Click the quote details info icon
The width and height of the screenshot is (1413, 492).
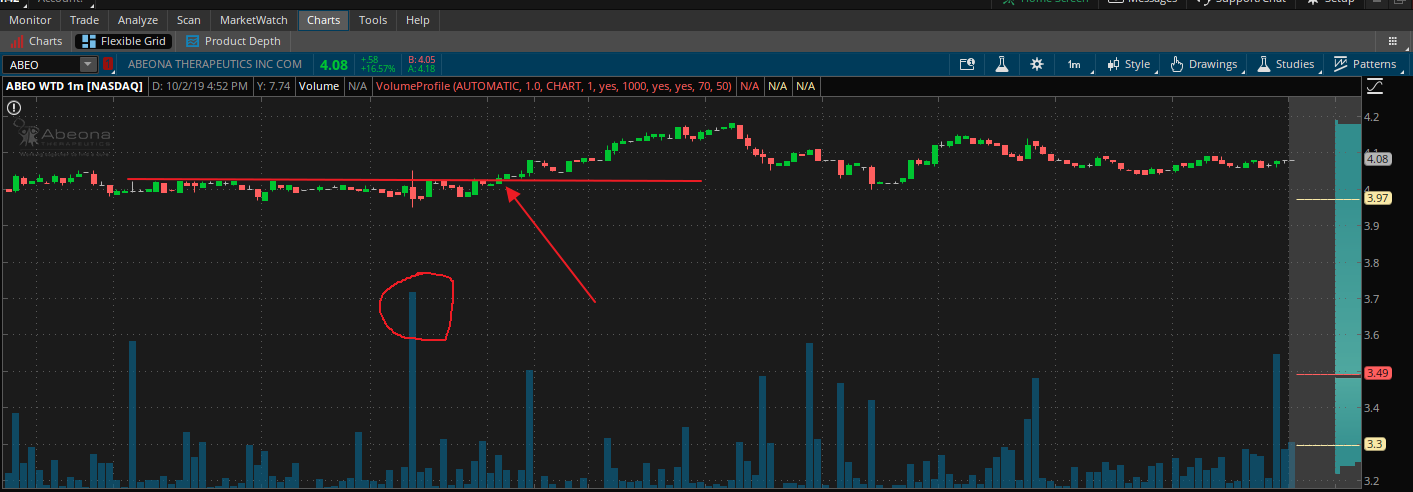(967, 64)
